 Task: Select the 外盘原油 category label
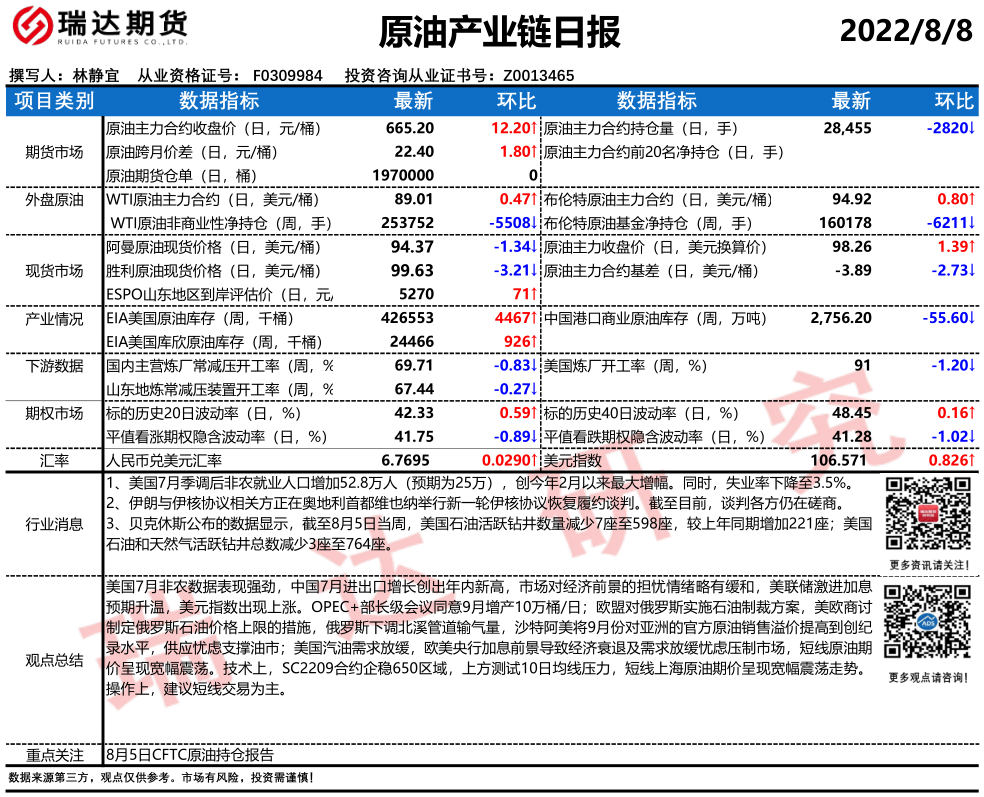pyautogui.click(x=55, y=200)
